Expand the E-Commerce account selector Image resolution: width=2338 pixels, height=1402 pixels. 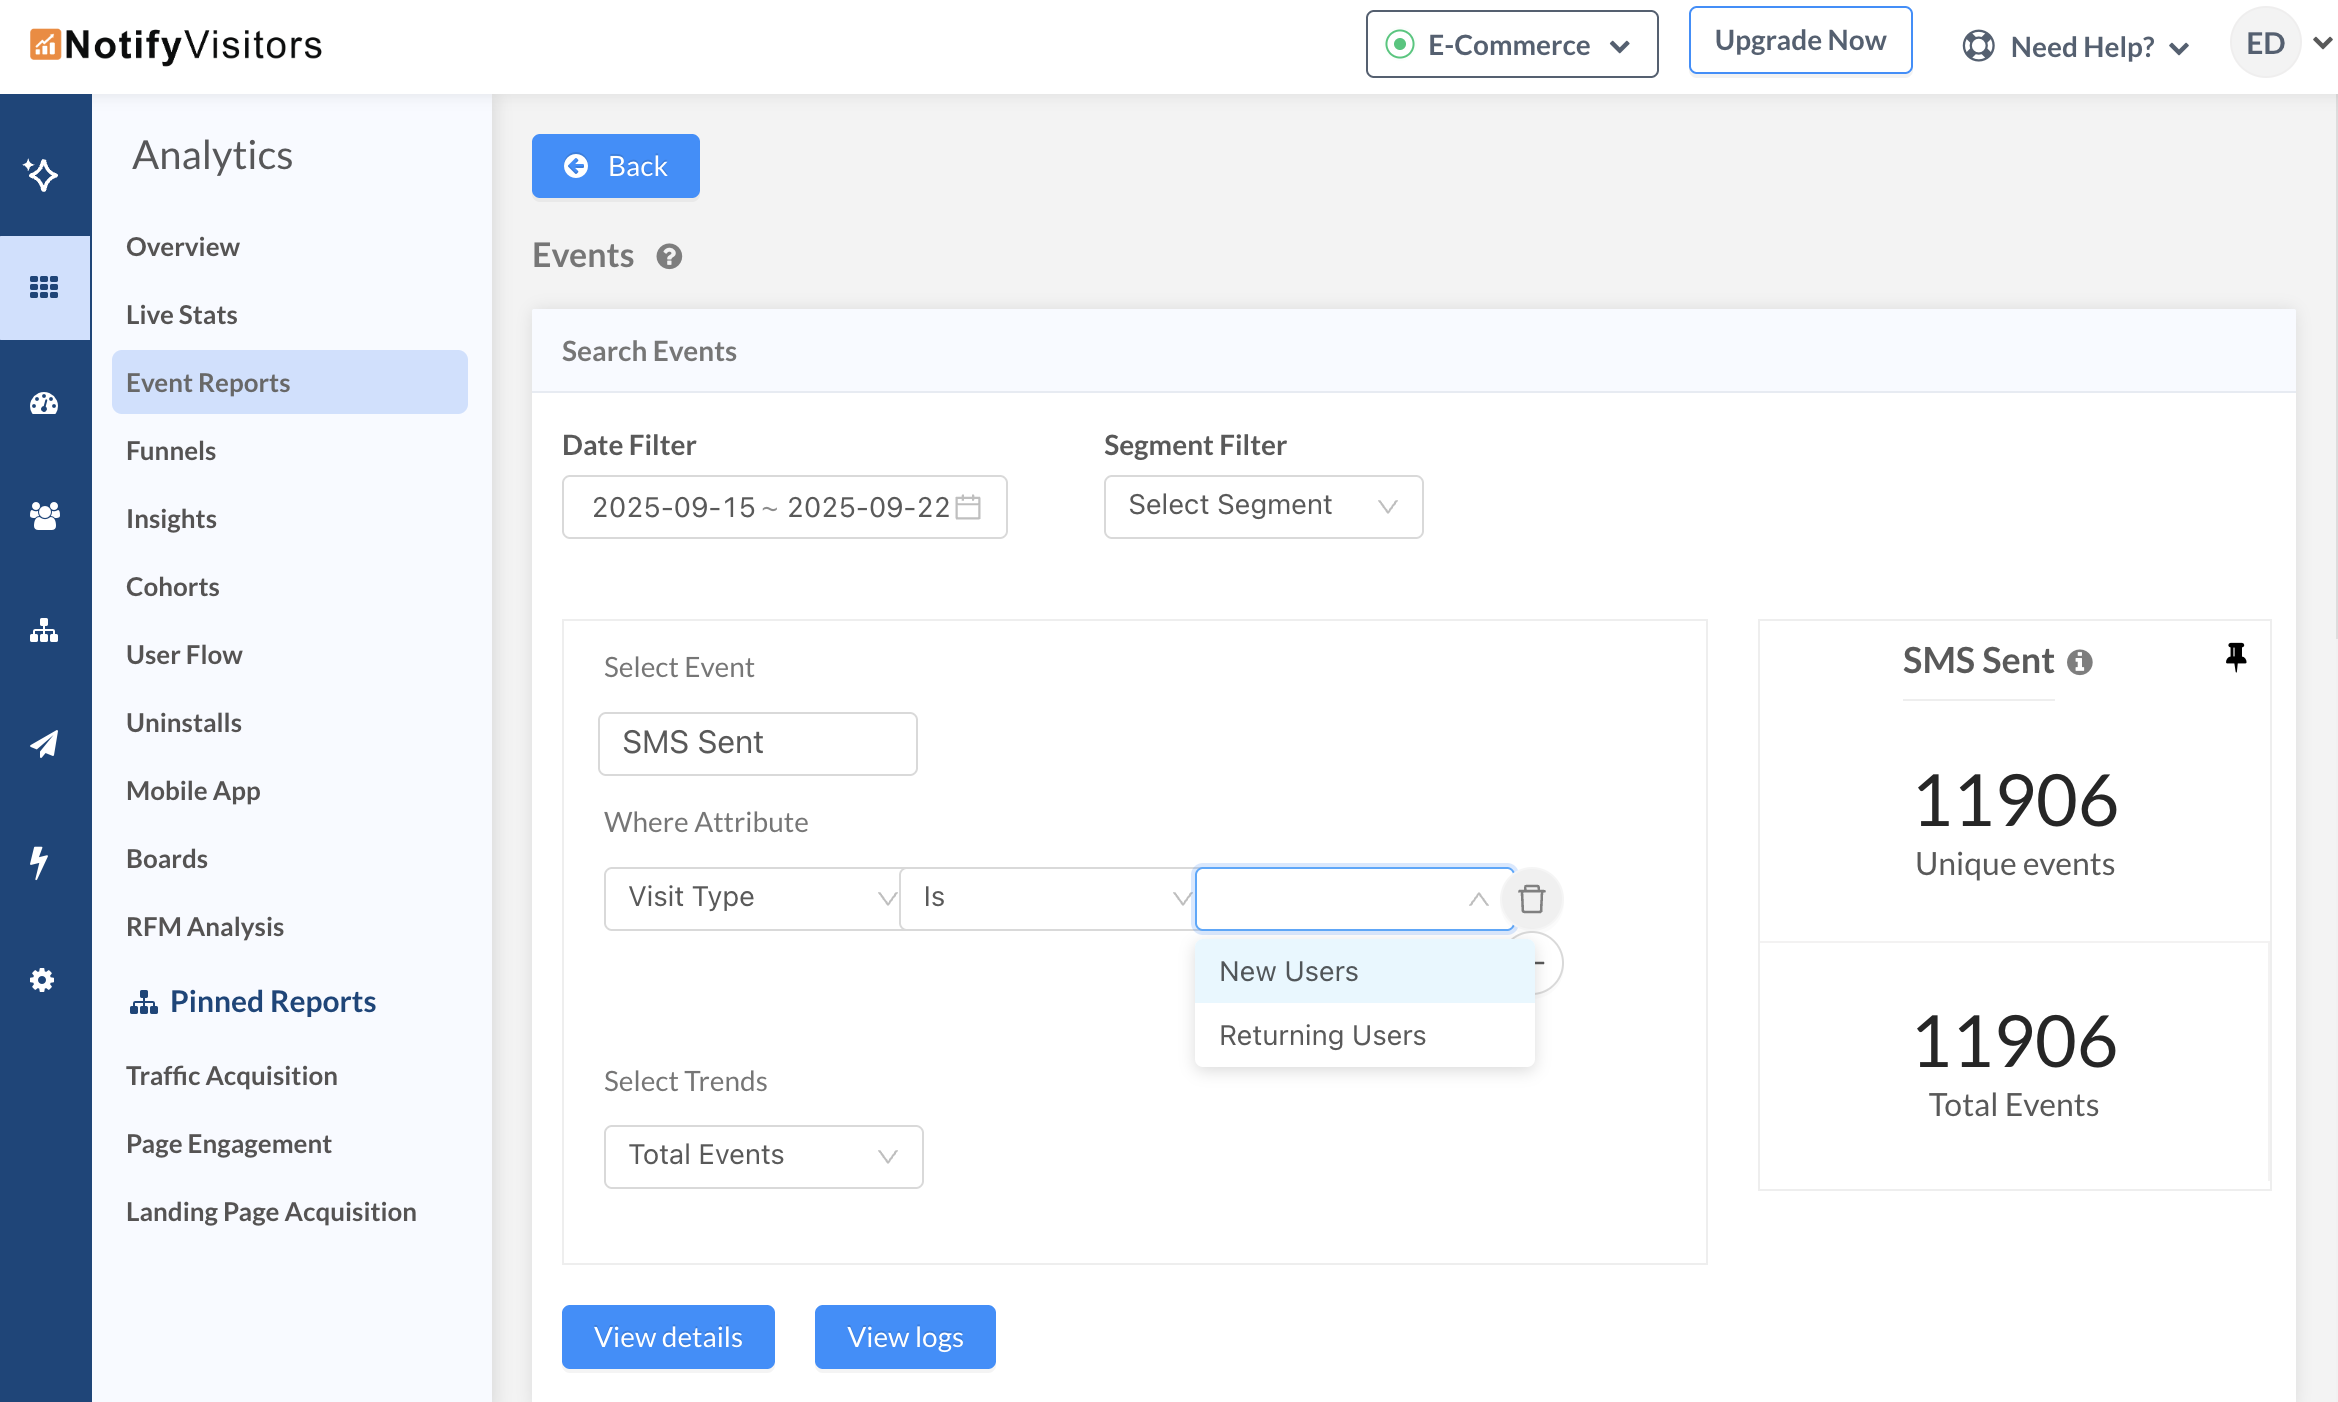coord(1511,45)
